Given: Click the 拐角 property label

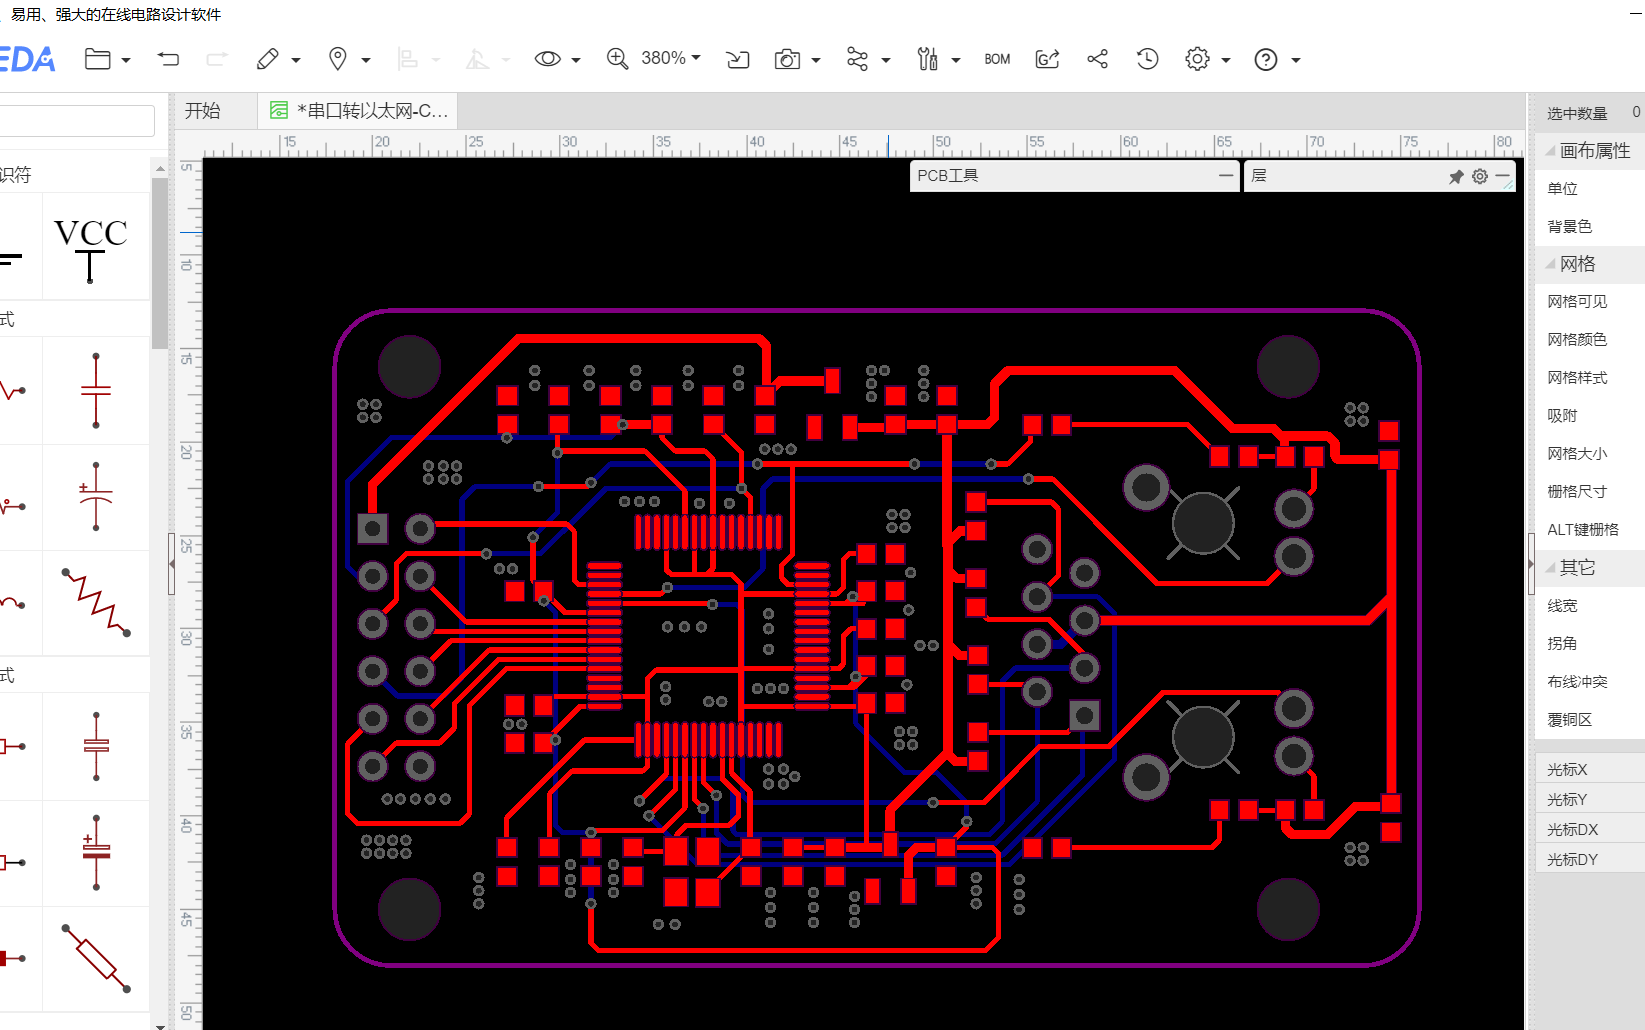Looking at the screenshot, I should (x=1562, y=643).
